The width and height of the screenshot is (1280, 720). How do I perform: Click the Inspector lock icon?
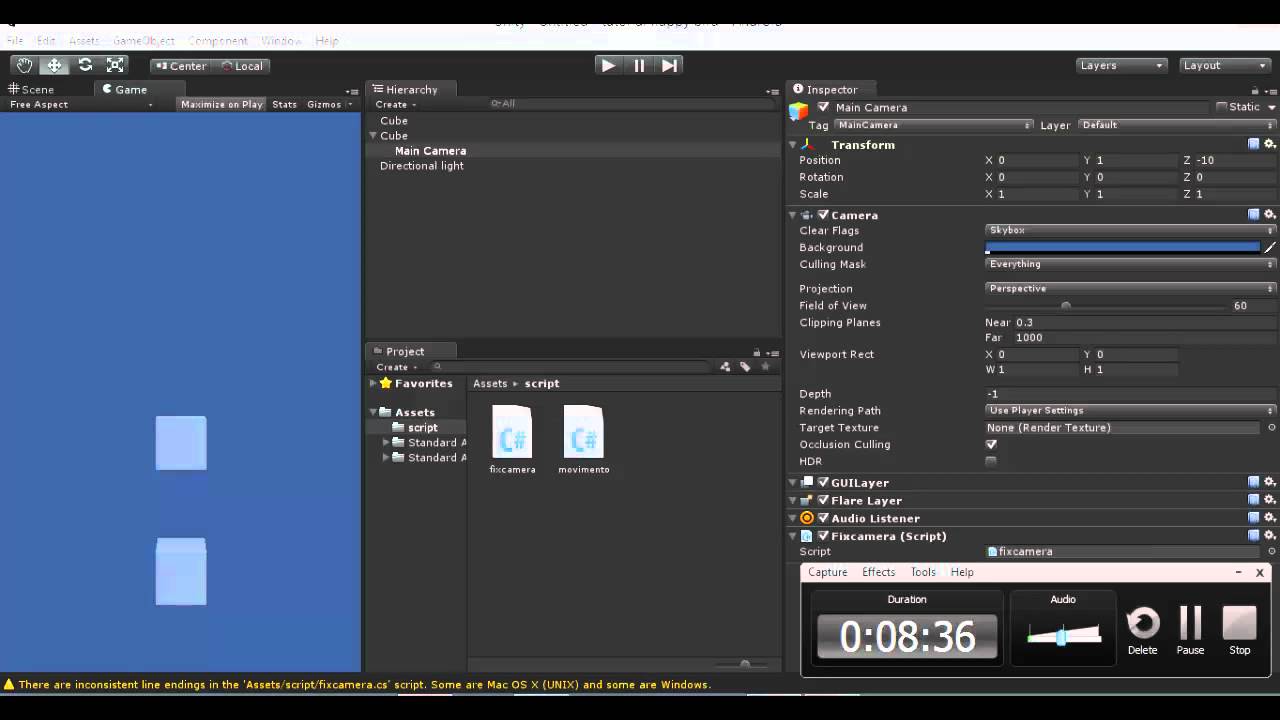1257,90
